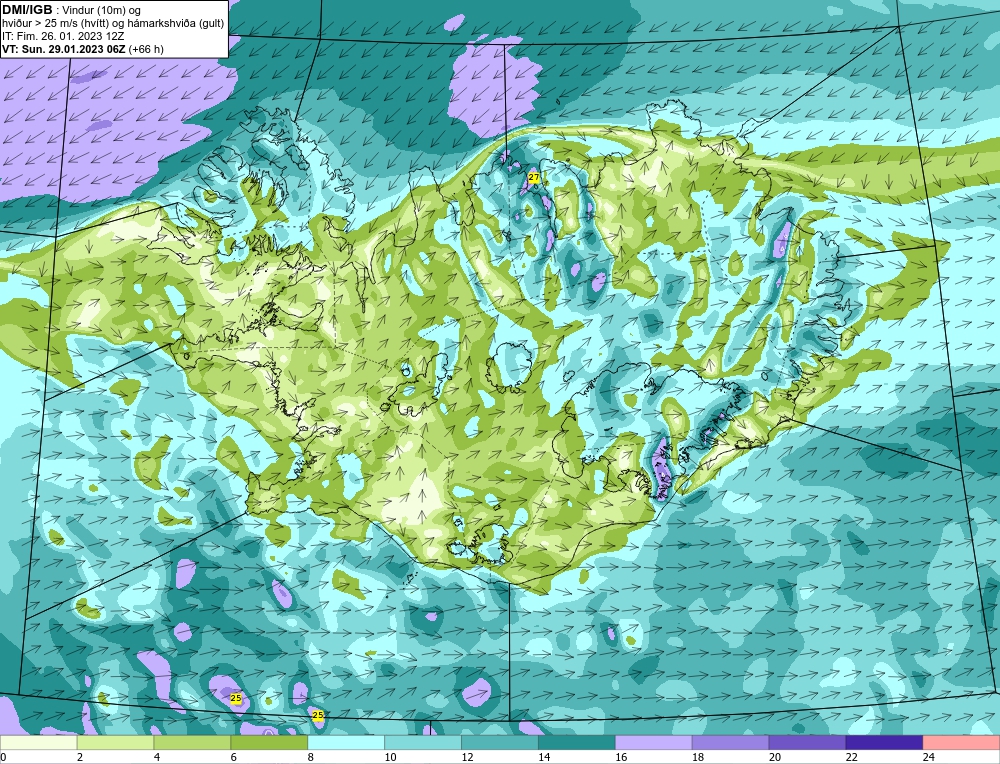Click the legend scale label '14'
The height and width of the screenshot is (764, 1000).
[543, 758]
